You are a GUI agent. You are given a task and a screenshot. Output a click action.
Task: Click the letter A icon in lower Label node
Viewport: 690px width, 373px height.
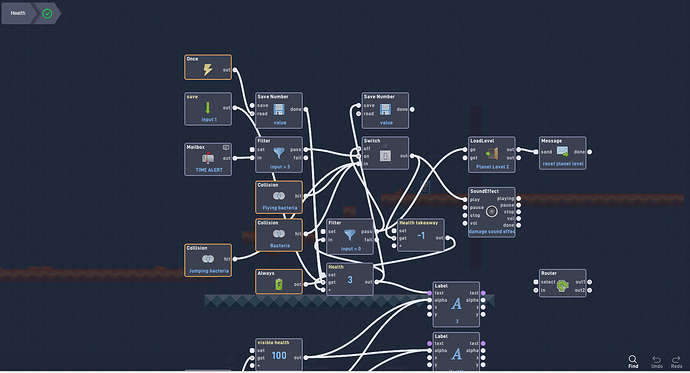tap(456, 354)
